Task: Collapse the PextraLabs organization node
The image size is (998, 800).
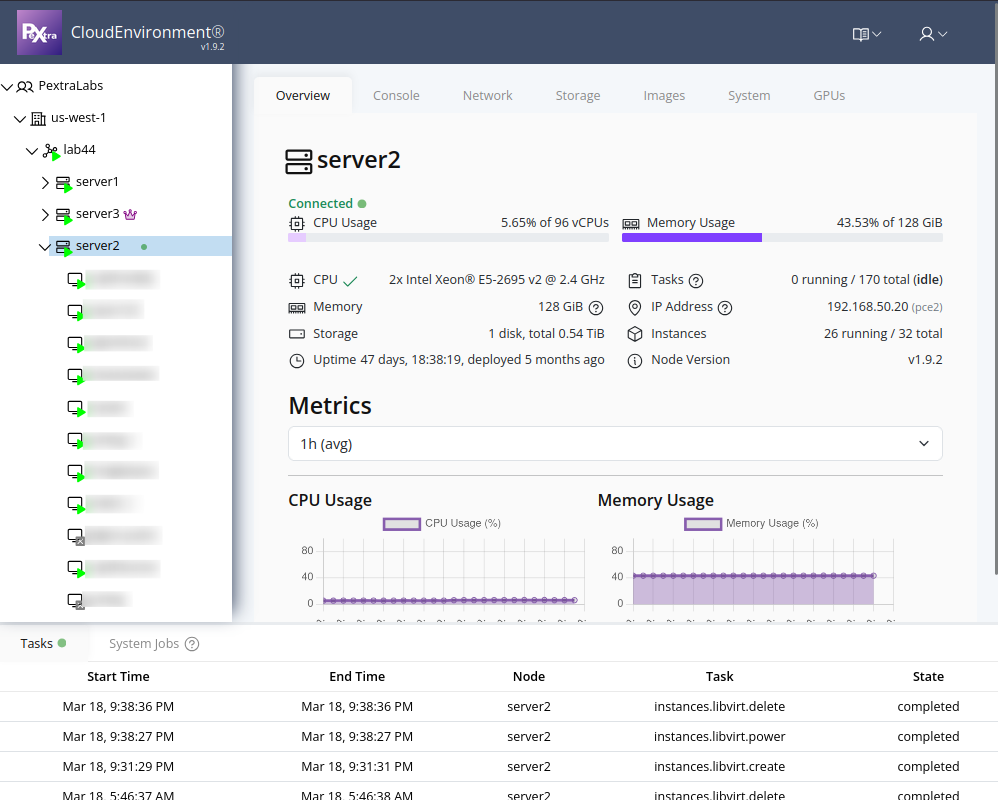Action: [x=7, y=87]
